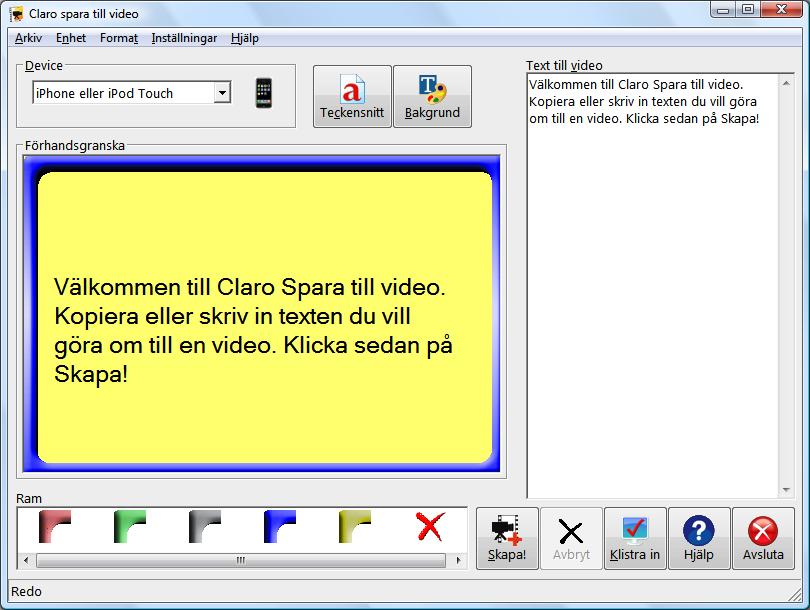Open the Hjälp menu in menu bar
This screenshot has width=810, height=610.
pos(245,38)
